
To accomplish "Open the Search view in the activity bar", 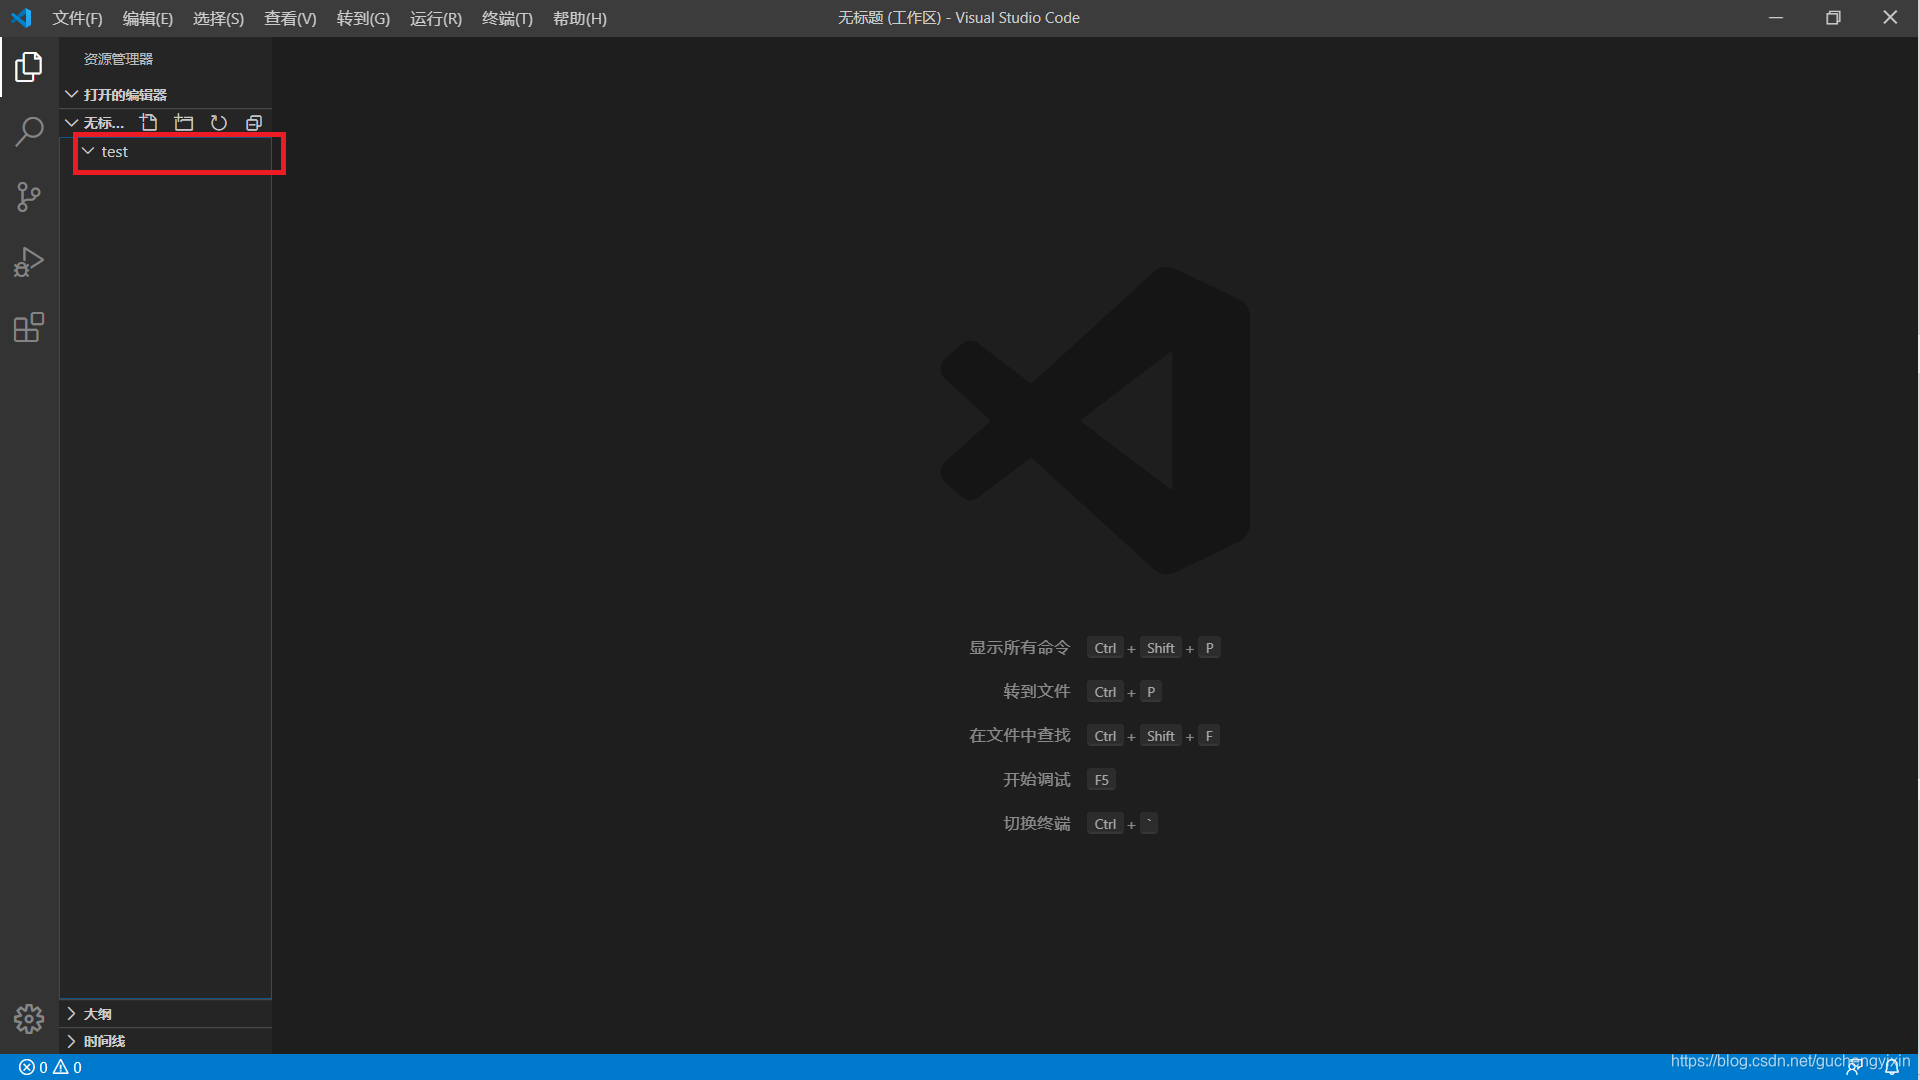I will pyautogui.click(x=29, y=131).
